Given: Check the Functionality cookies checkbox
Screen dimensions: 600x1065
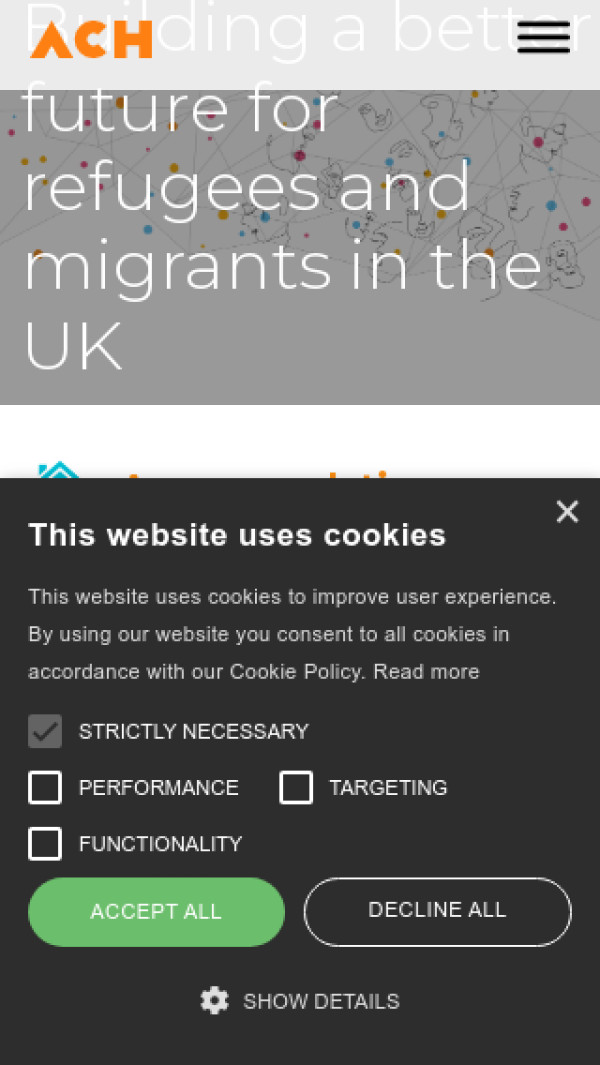Looking at the screenshot, I should click(45, 844).
